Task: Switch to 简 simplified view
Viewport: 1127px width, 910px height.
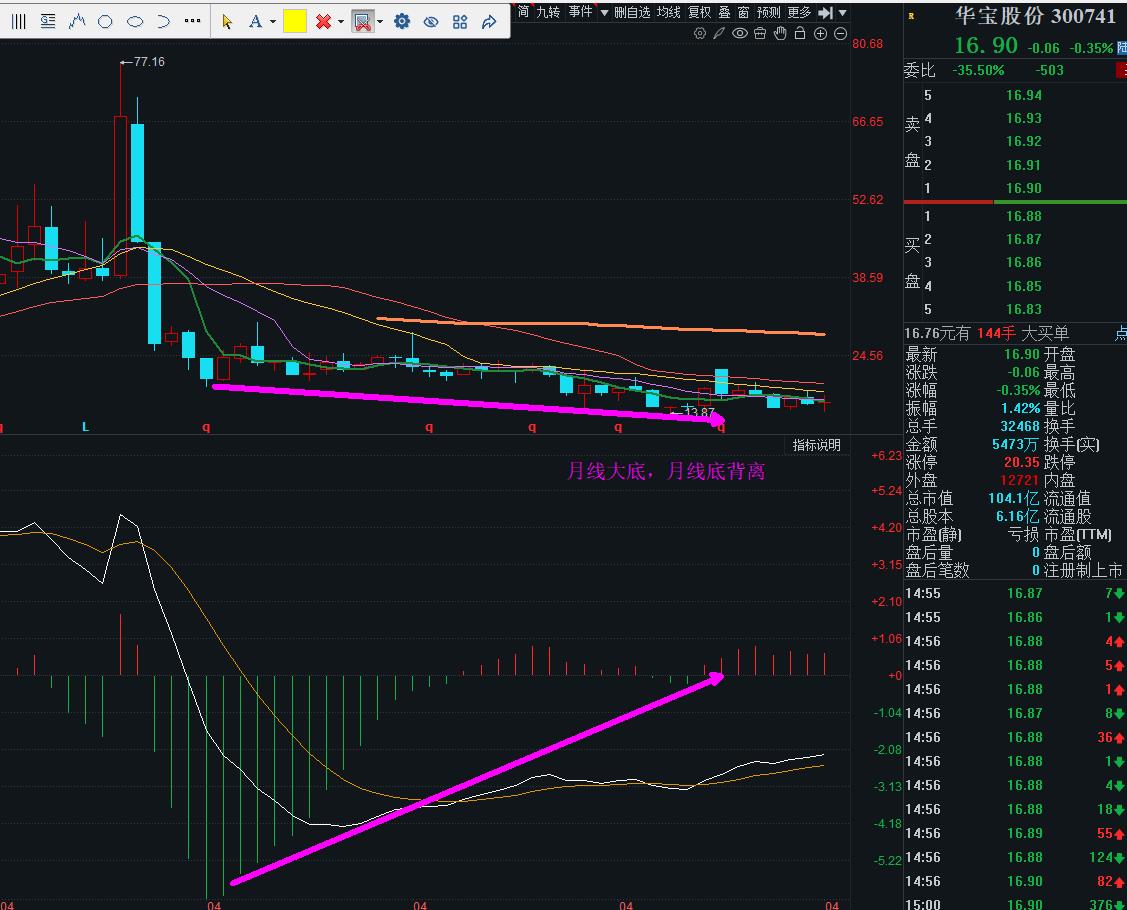Action: (523, 12)
